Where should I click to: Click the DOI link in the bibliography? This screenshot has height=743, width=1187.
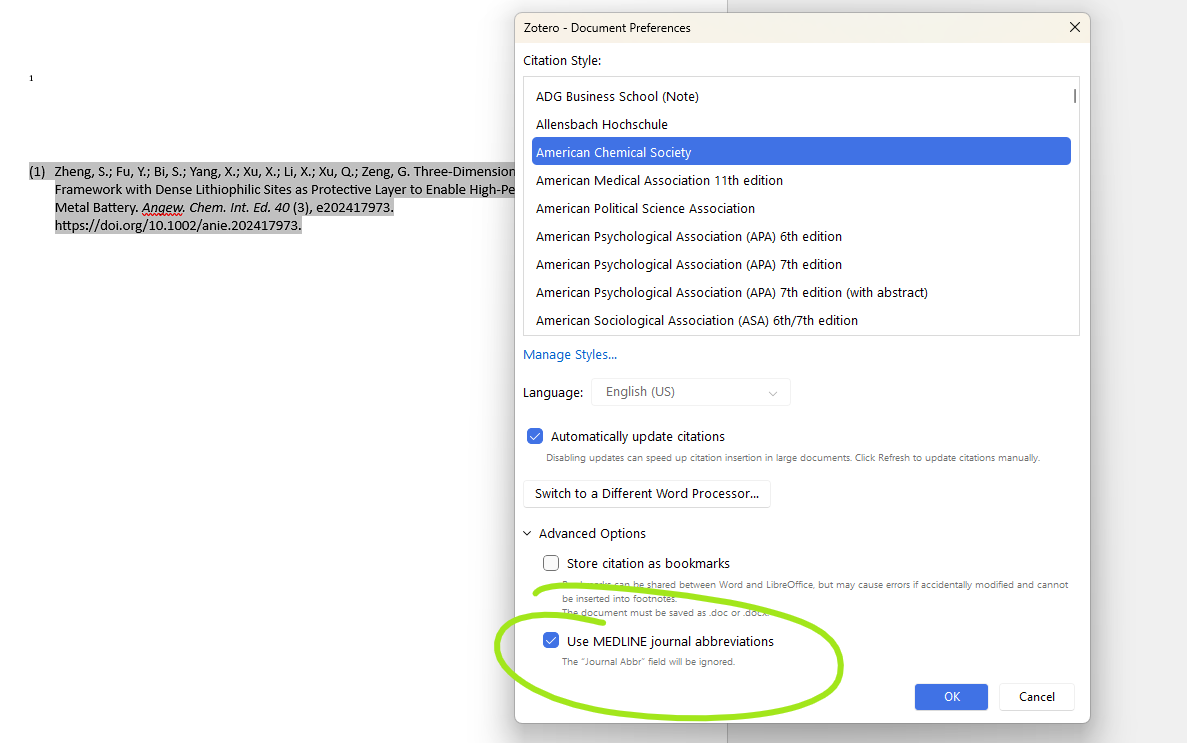178,226
